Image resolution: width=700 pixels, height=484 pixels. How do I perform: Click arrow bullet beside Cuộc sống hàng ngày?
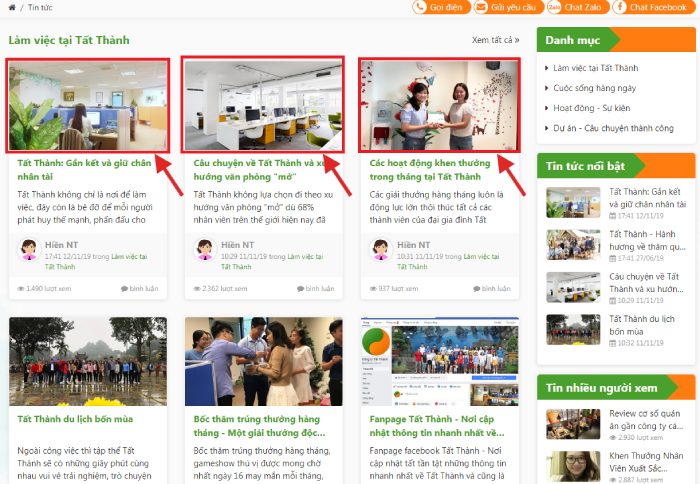click(546, 88)
